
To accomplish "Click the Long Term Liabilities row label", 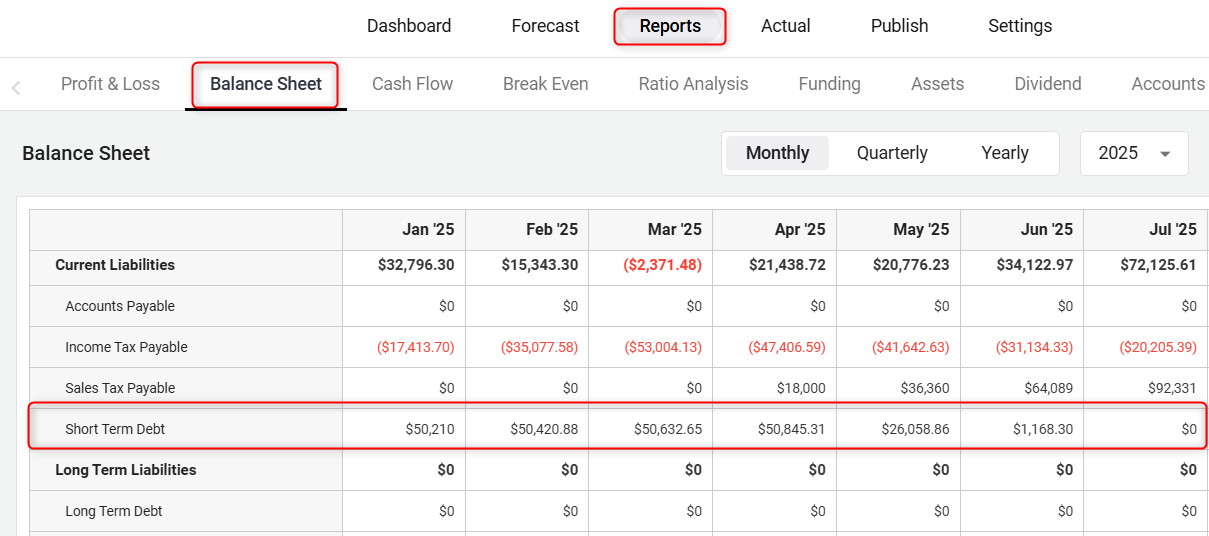I will (126, 470).
